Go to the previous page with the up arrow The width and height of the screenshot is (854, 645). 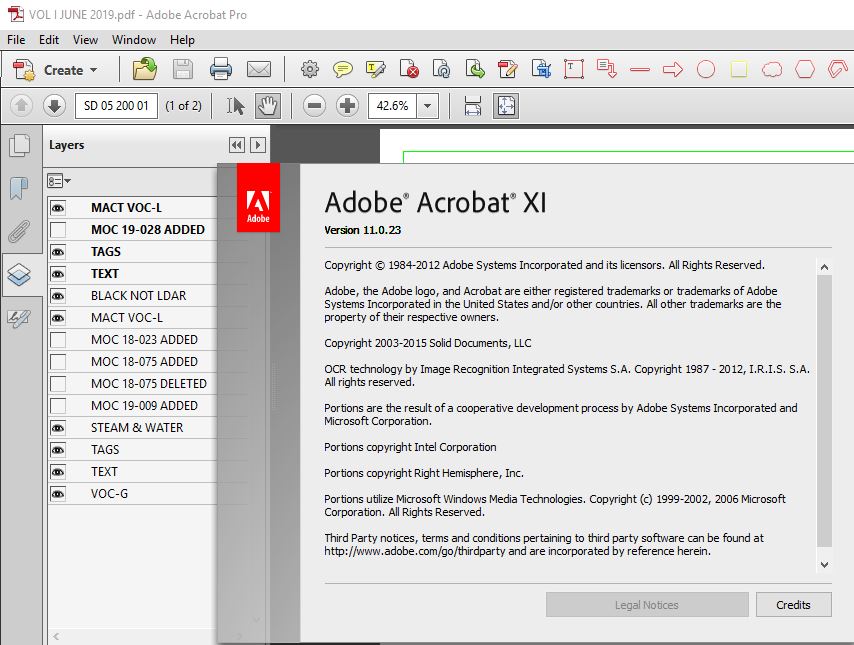(21, 106)
